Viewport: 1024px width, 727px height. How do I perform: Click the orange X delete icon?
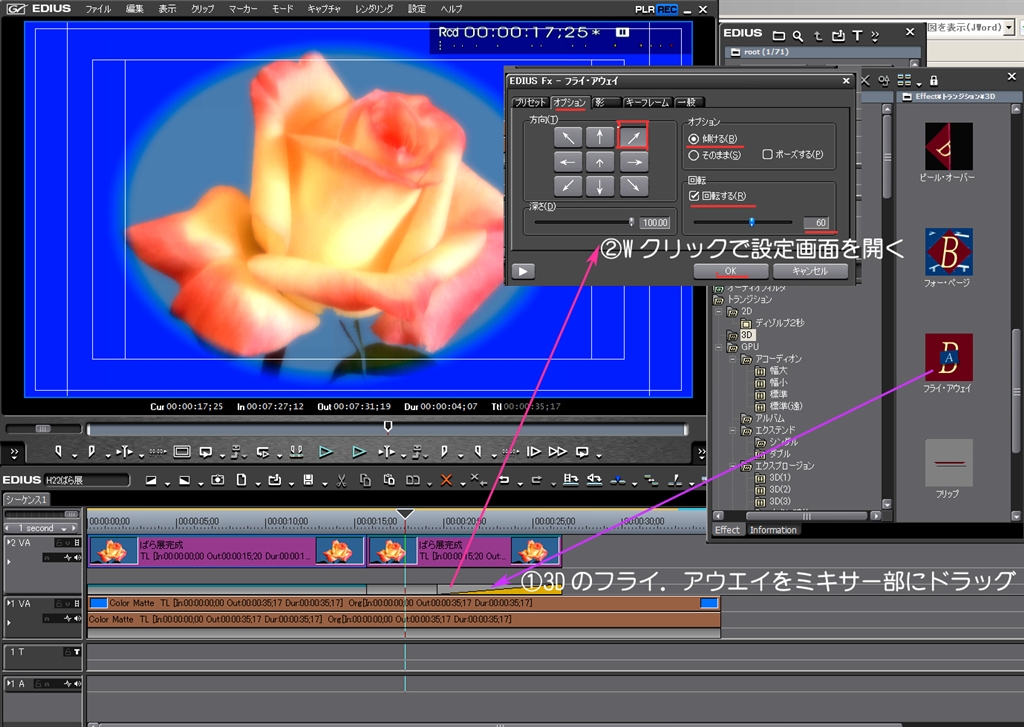[446, 481]
